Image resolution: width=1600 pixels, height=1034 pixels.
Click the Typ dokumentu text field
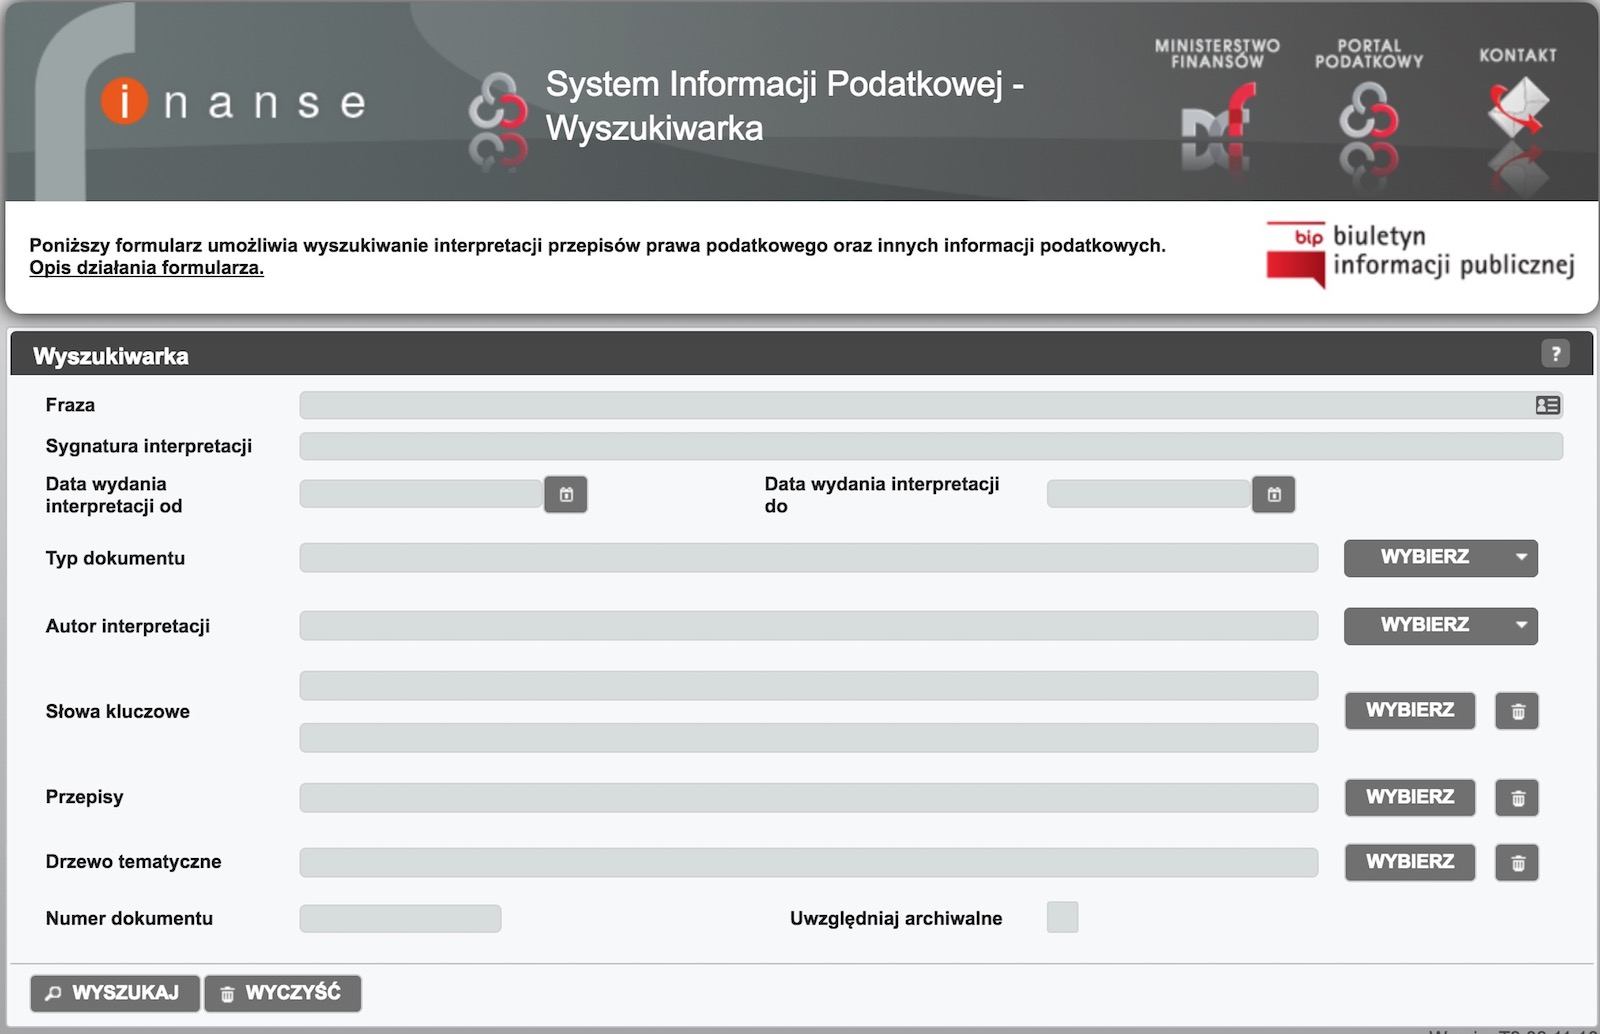pos(809,558)
